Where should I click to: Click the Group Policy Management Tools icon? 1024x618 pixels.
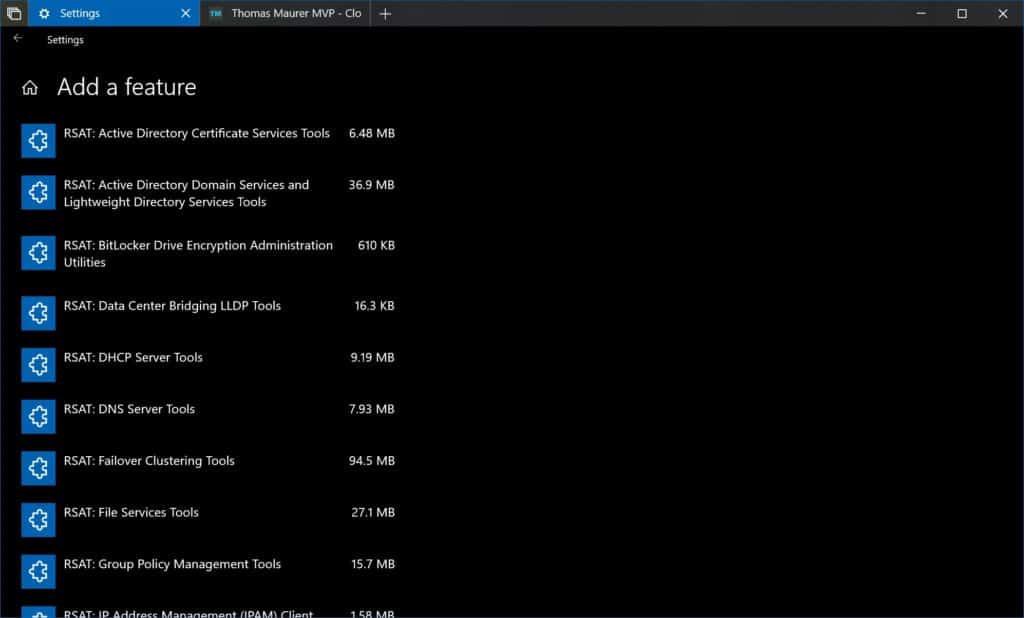38,571
